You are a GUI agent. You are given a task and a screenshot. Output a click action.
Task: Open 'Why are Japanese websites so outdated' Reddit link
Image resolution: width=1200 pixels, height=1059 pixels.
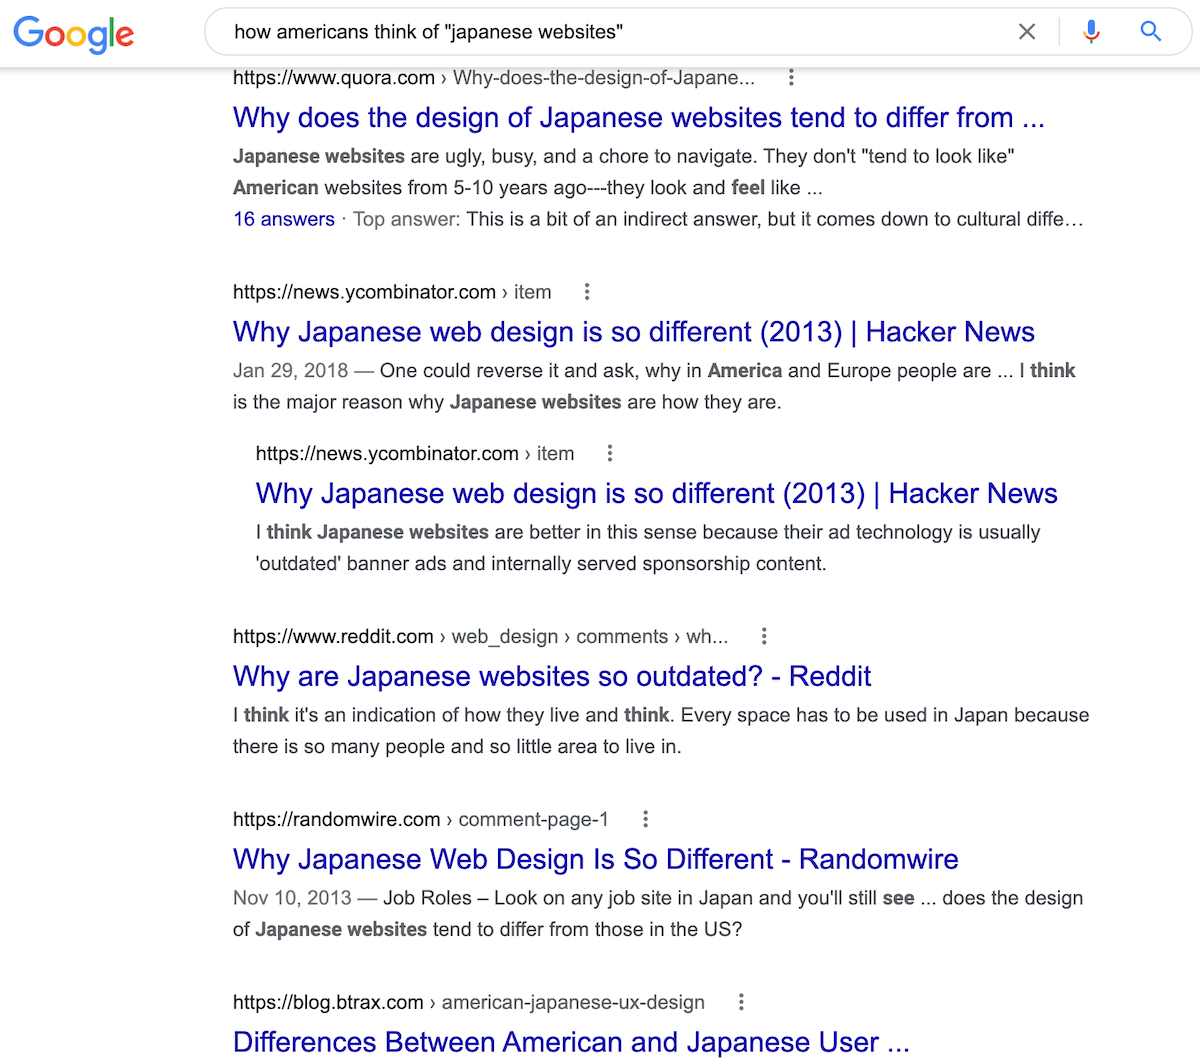[551, 676]
